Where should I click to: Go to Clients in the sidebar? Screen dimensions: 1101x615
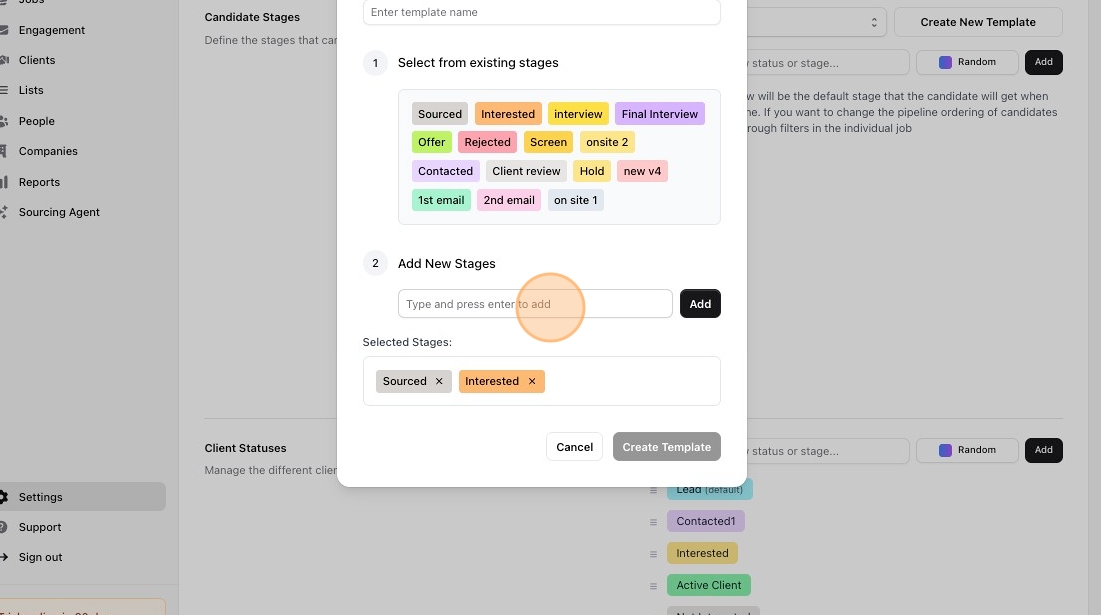point(37,60)
